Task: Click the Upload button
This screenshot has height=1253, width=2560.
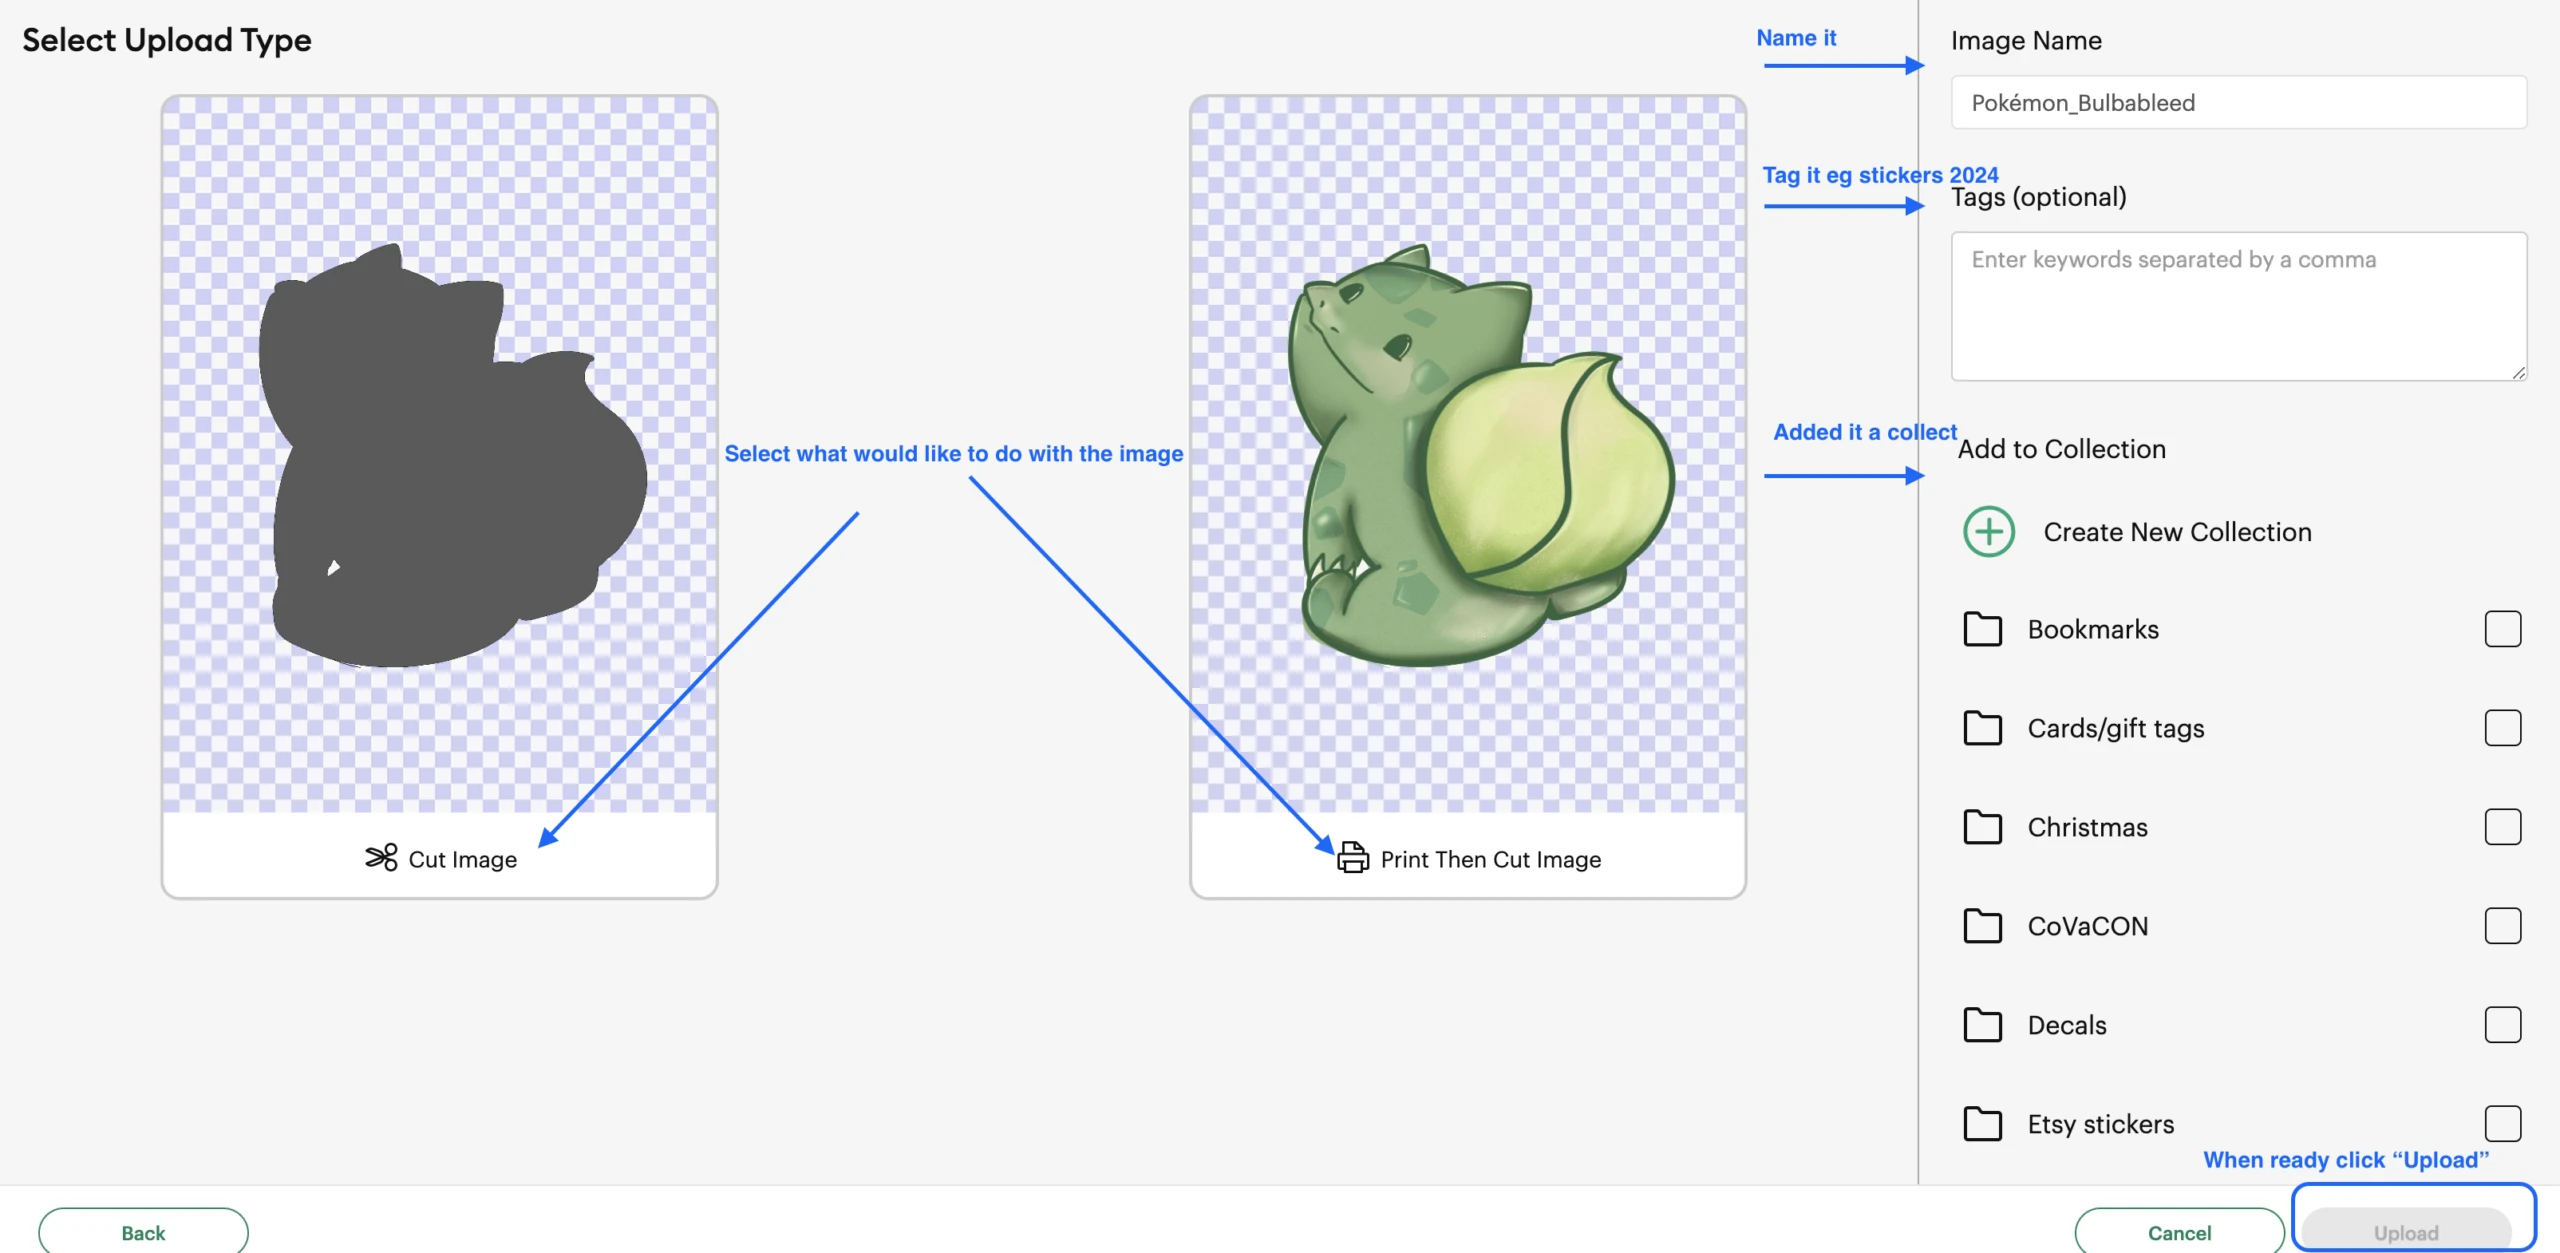Action: pyautogui.click(x=2406, y=1231)
